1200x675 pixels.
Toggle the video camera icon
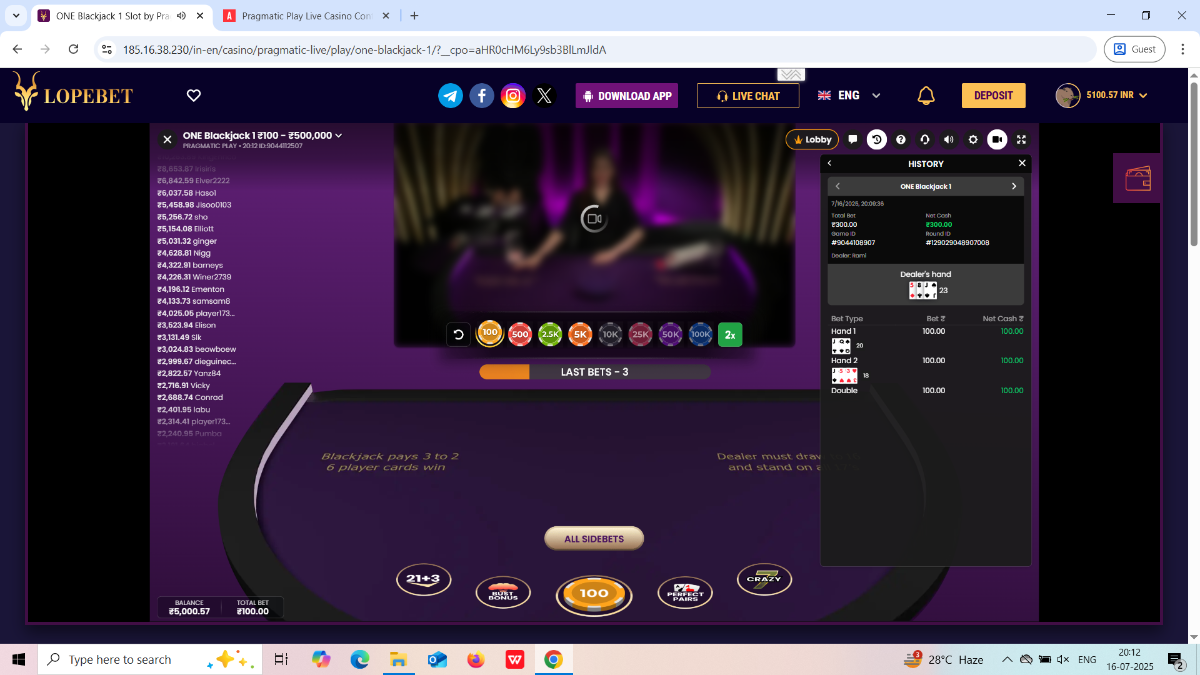click(x=997, y=140)
